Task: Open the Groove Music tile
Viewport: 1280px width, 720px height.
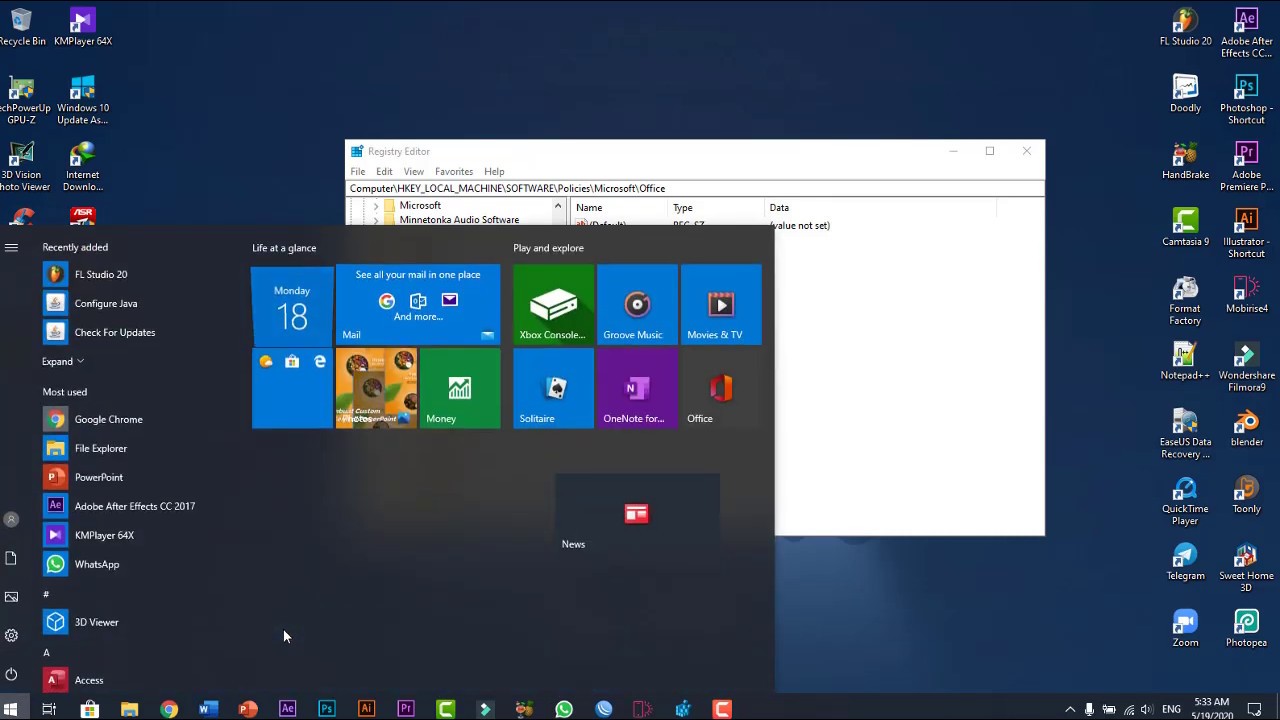Action: point(637,304)
